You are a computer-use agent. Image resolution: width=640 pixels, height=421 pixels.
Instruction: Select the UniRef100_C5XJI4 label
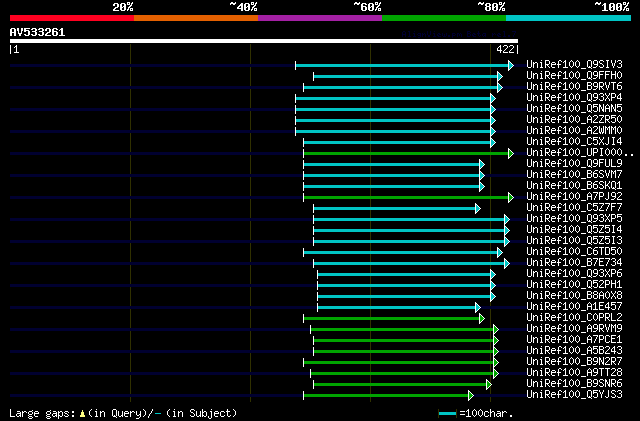(574, 142)
